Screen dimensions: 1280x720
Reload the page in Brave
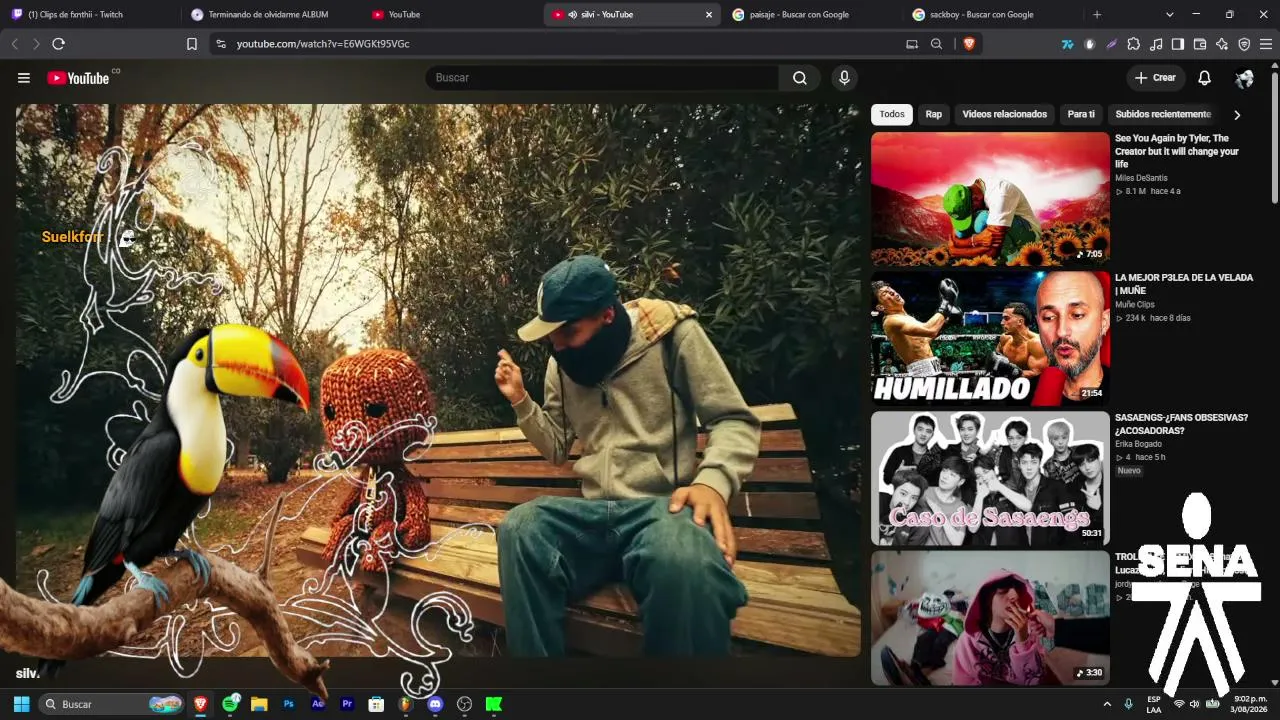pyautogui.click(x=58, y=44)
